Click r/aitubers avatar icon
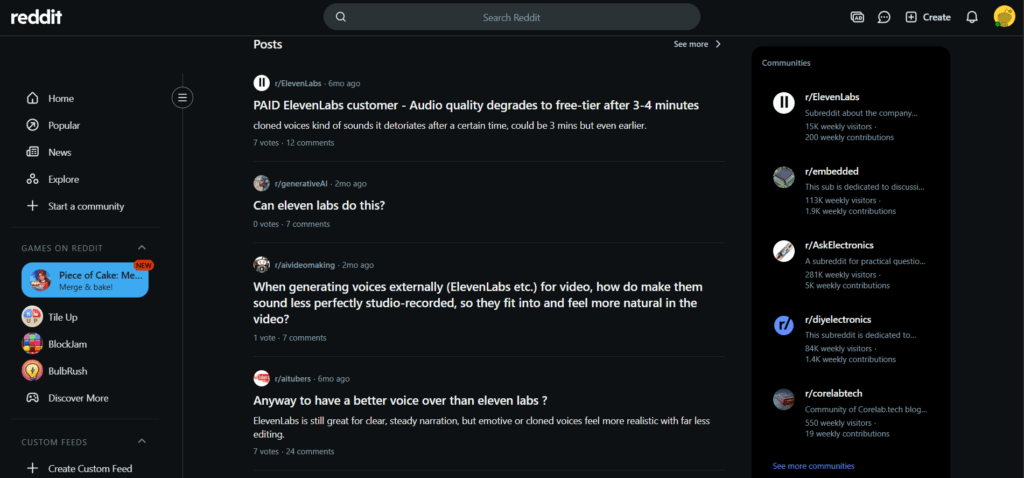The width and height of the screenshot is (1024, 478). pyautogui.click(x=261, y=378)
